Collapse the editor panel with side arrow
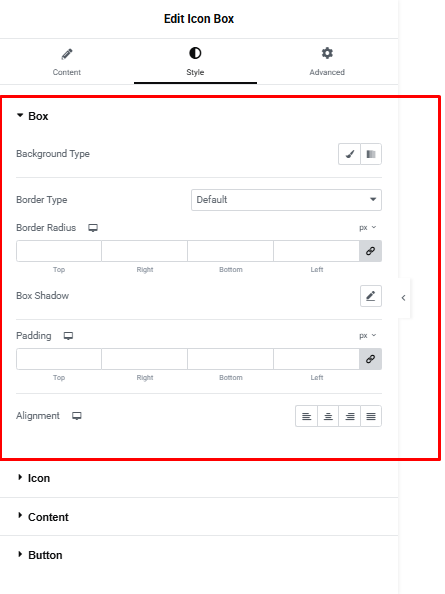 click(x=404, y=298)
